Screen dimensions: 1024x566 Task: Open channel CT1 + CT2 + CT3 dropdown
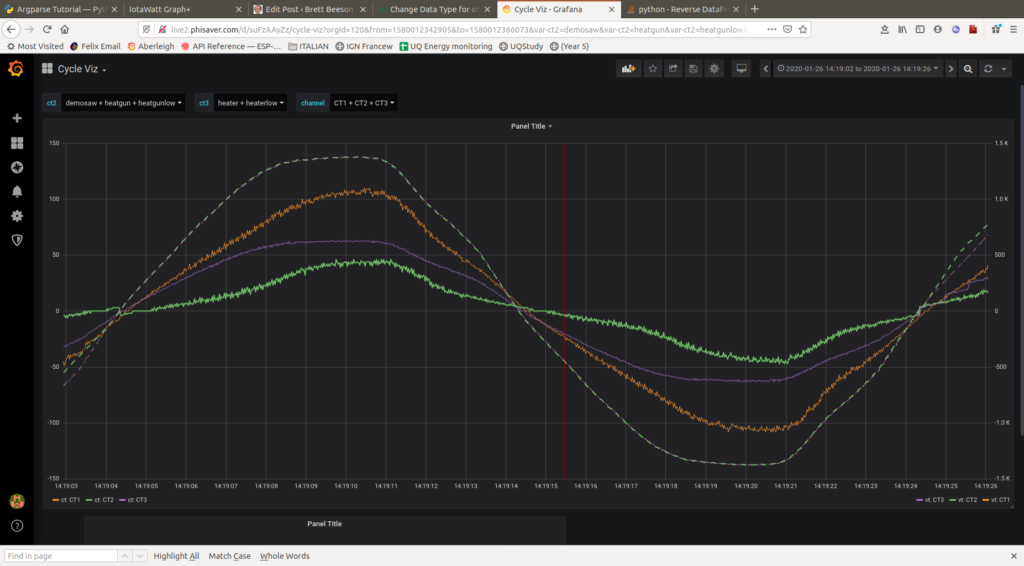[364, 103]
